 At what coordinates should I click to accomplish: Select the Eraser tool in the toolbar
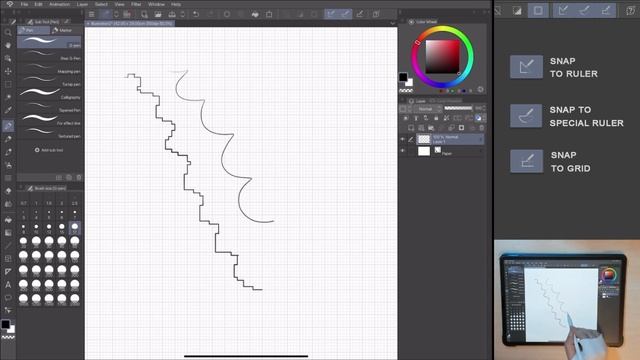pos(8,191)
